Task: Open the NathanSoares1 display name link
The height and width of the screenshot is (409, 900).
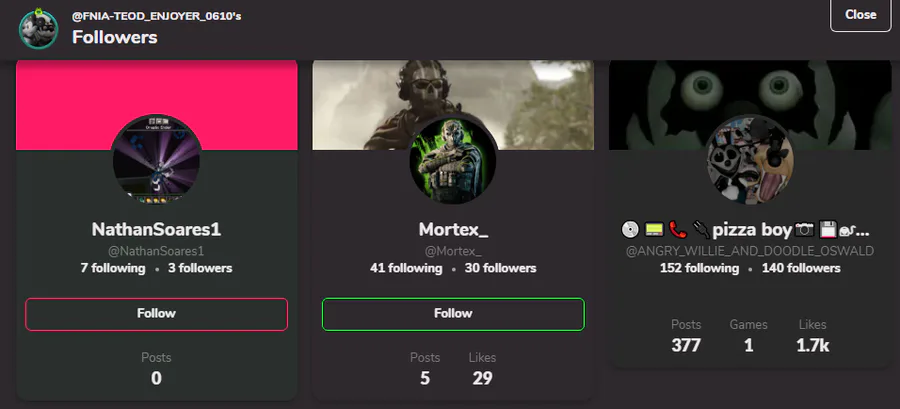Action: (156, 229)
